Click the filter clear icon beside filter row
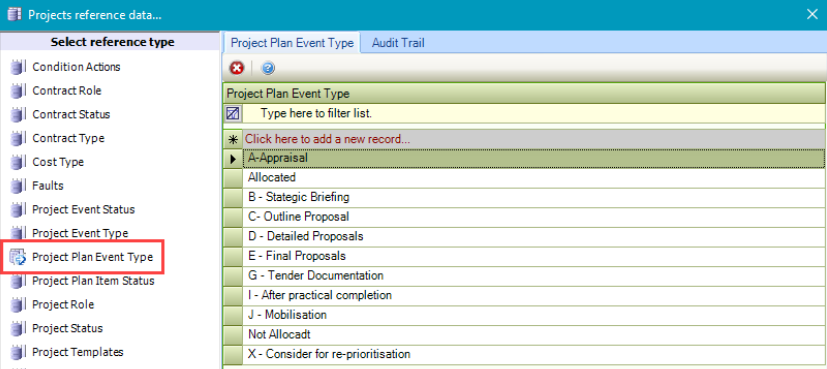The image size is (827, 369). [x=233, y=113]
